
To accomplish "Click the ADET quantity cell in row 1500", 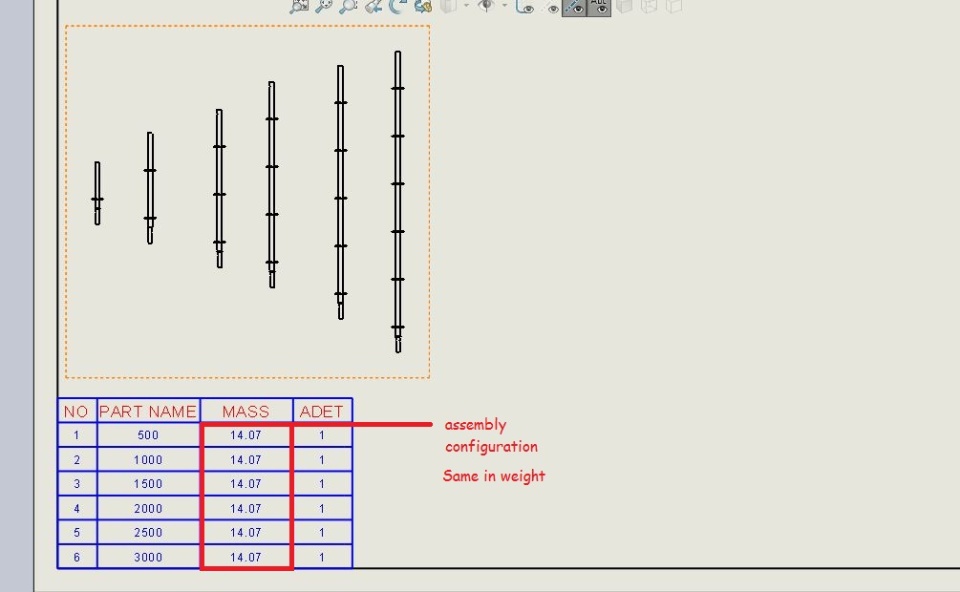I will [x=322, y=484].
